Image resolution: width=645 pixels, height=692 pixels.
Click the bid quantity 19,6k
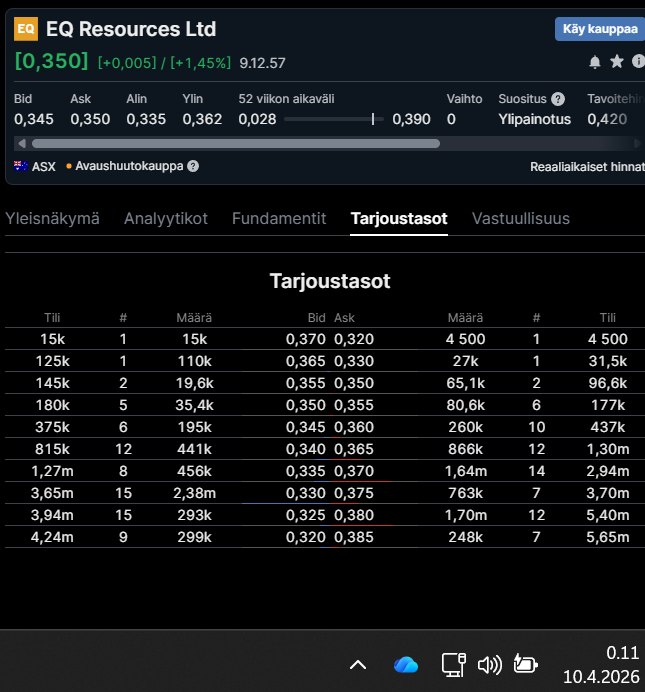(195, 383)
